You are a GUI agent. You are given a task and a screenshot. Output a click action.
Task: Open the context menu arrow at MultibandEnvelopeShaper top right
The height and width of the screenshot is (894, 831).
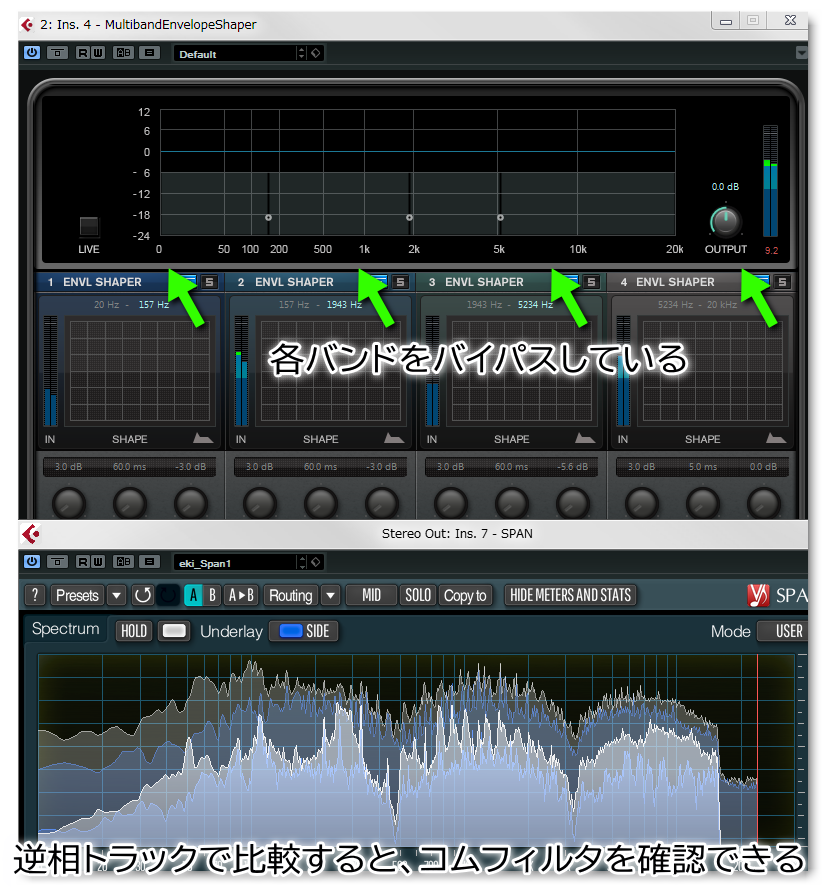click(801, 53)
